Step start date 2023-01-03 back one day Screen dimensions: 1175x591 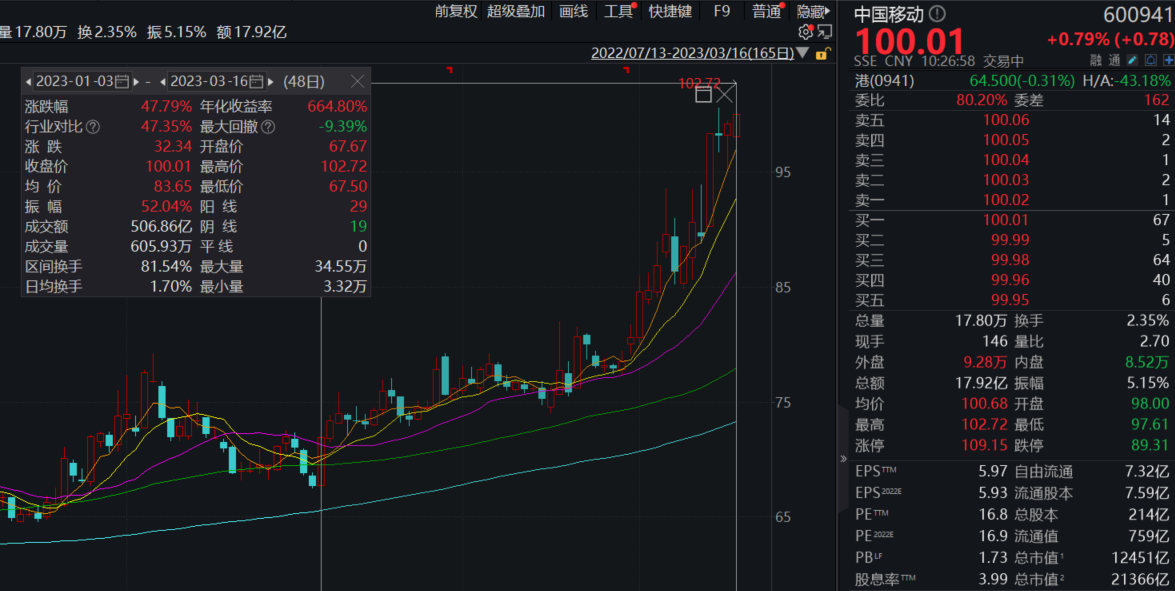pos(28,81)
